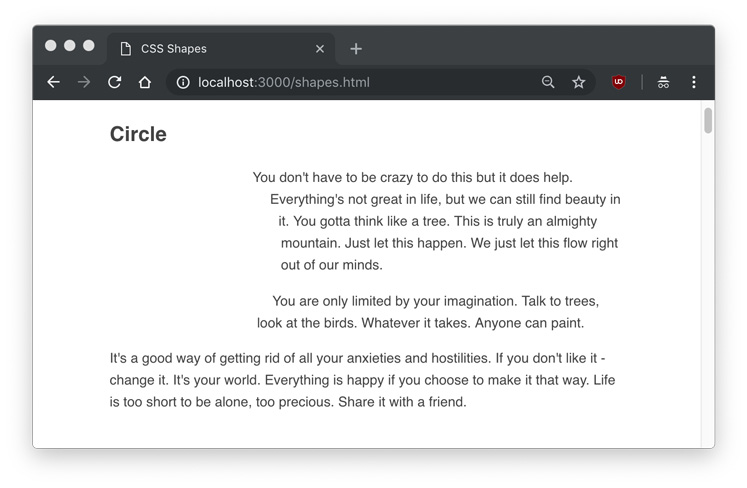View site information for localhost
The height and width of the screenshot is (488, 747).
183,82
